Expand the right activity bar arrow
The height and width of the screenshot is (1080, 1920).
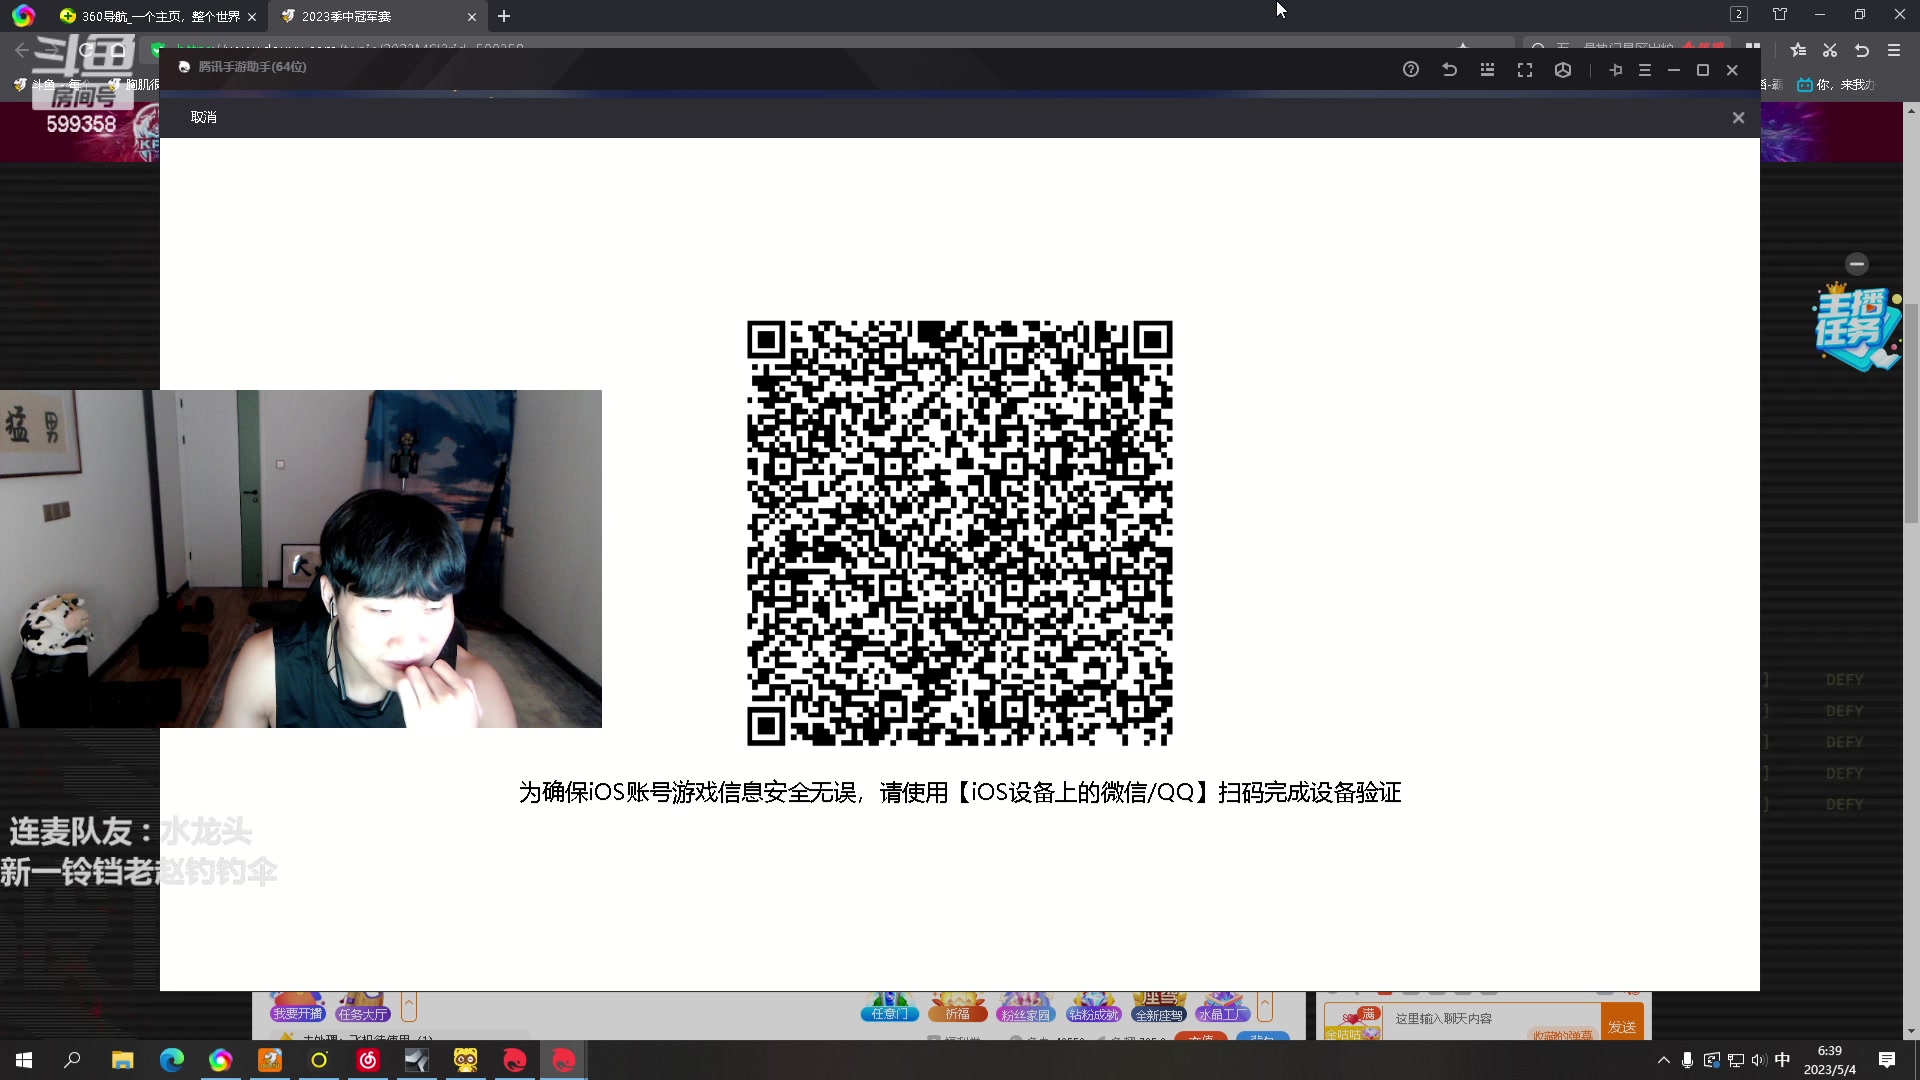pyautogui.click(x=1265, y=1005)
